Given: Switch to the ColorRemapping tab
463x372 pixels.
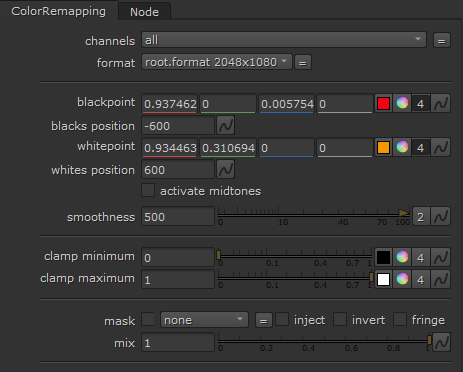Looking at the screenshot, I should click(58, 11).
